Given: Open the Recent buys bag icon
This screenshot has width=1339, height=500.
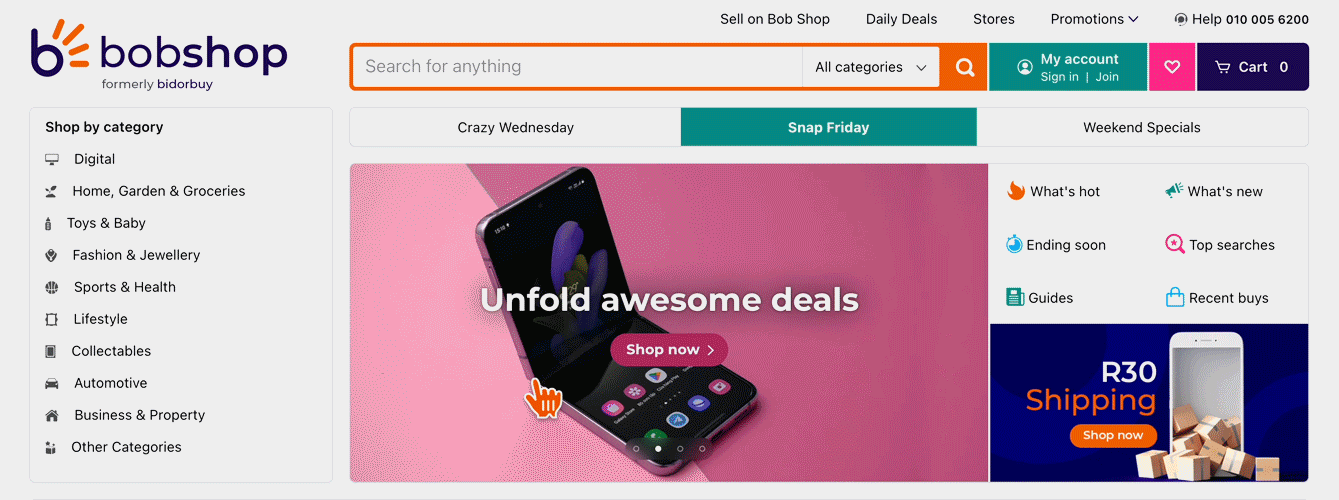Looking at the screenshot, I should click(1175, 297).
